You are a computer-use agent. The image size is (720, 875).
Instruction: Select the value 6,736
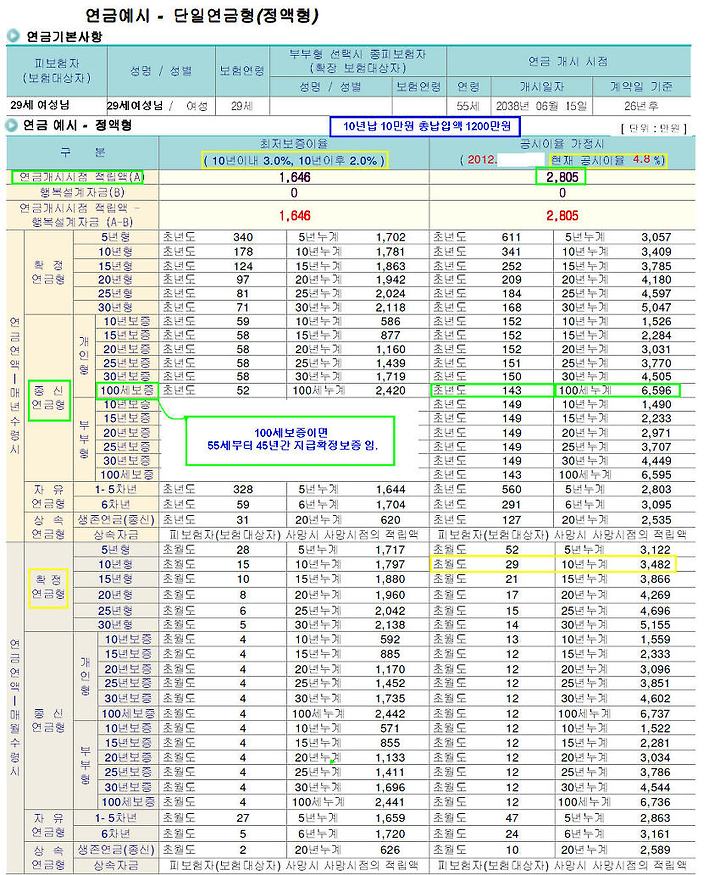[656, 802]
